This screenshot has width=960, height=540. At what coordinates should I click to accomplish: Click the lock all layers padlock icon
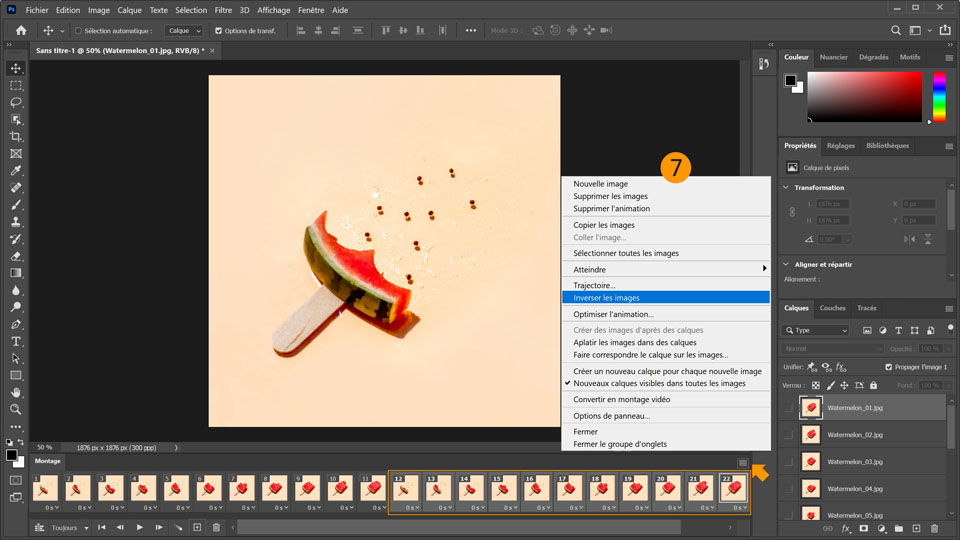pyautogui.click(x=873, y=385)
